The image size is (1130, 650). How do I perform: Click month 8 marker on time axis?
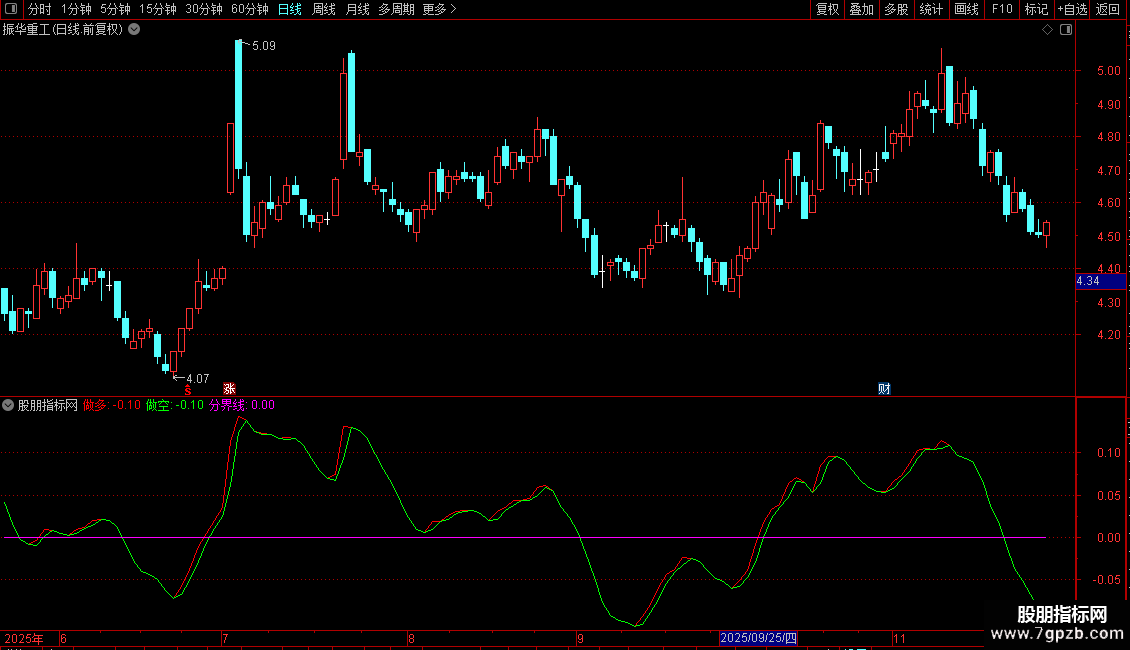(x=411, y=638)
